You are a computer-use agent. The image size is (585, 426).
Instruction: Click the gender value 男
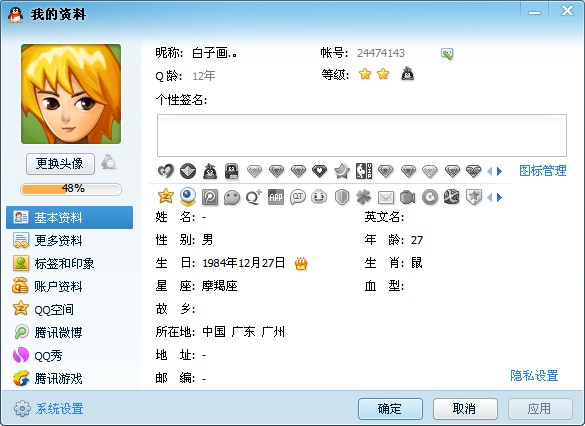coord(207,240)
